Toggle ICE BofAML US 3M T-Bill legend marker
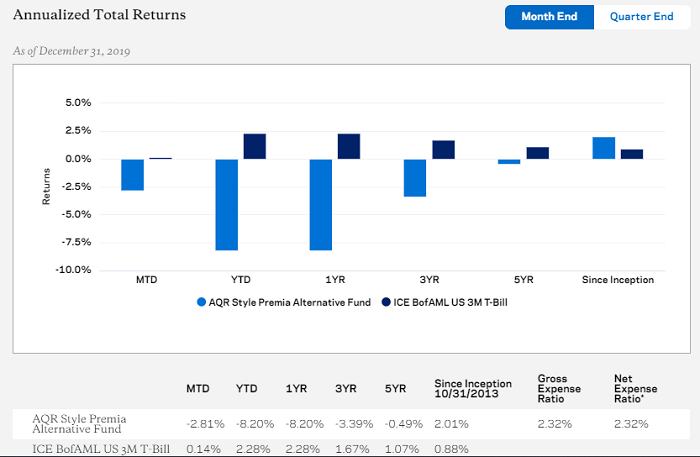Viewport: 700px width, 457px height. (386, 302)
